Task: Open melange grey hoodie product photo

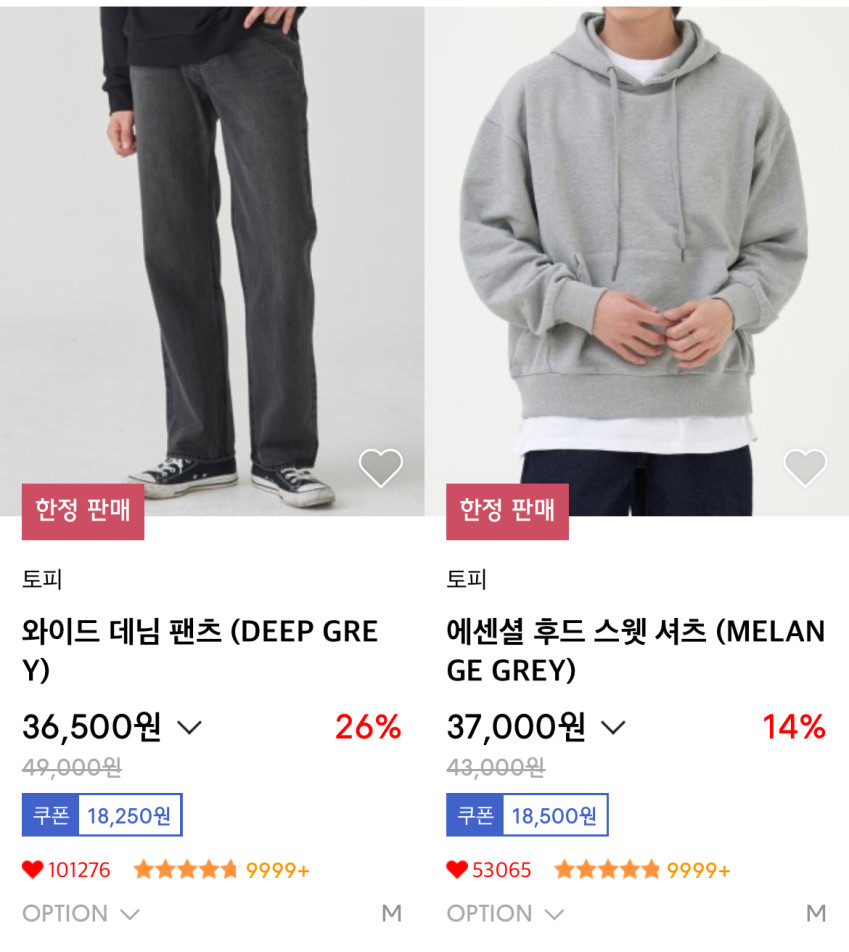Action: tap(637, 250)
